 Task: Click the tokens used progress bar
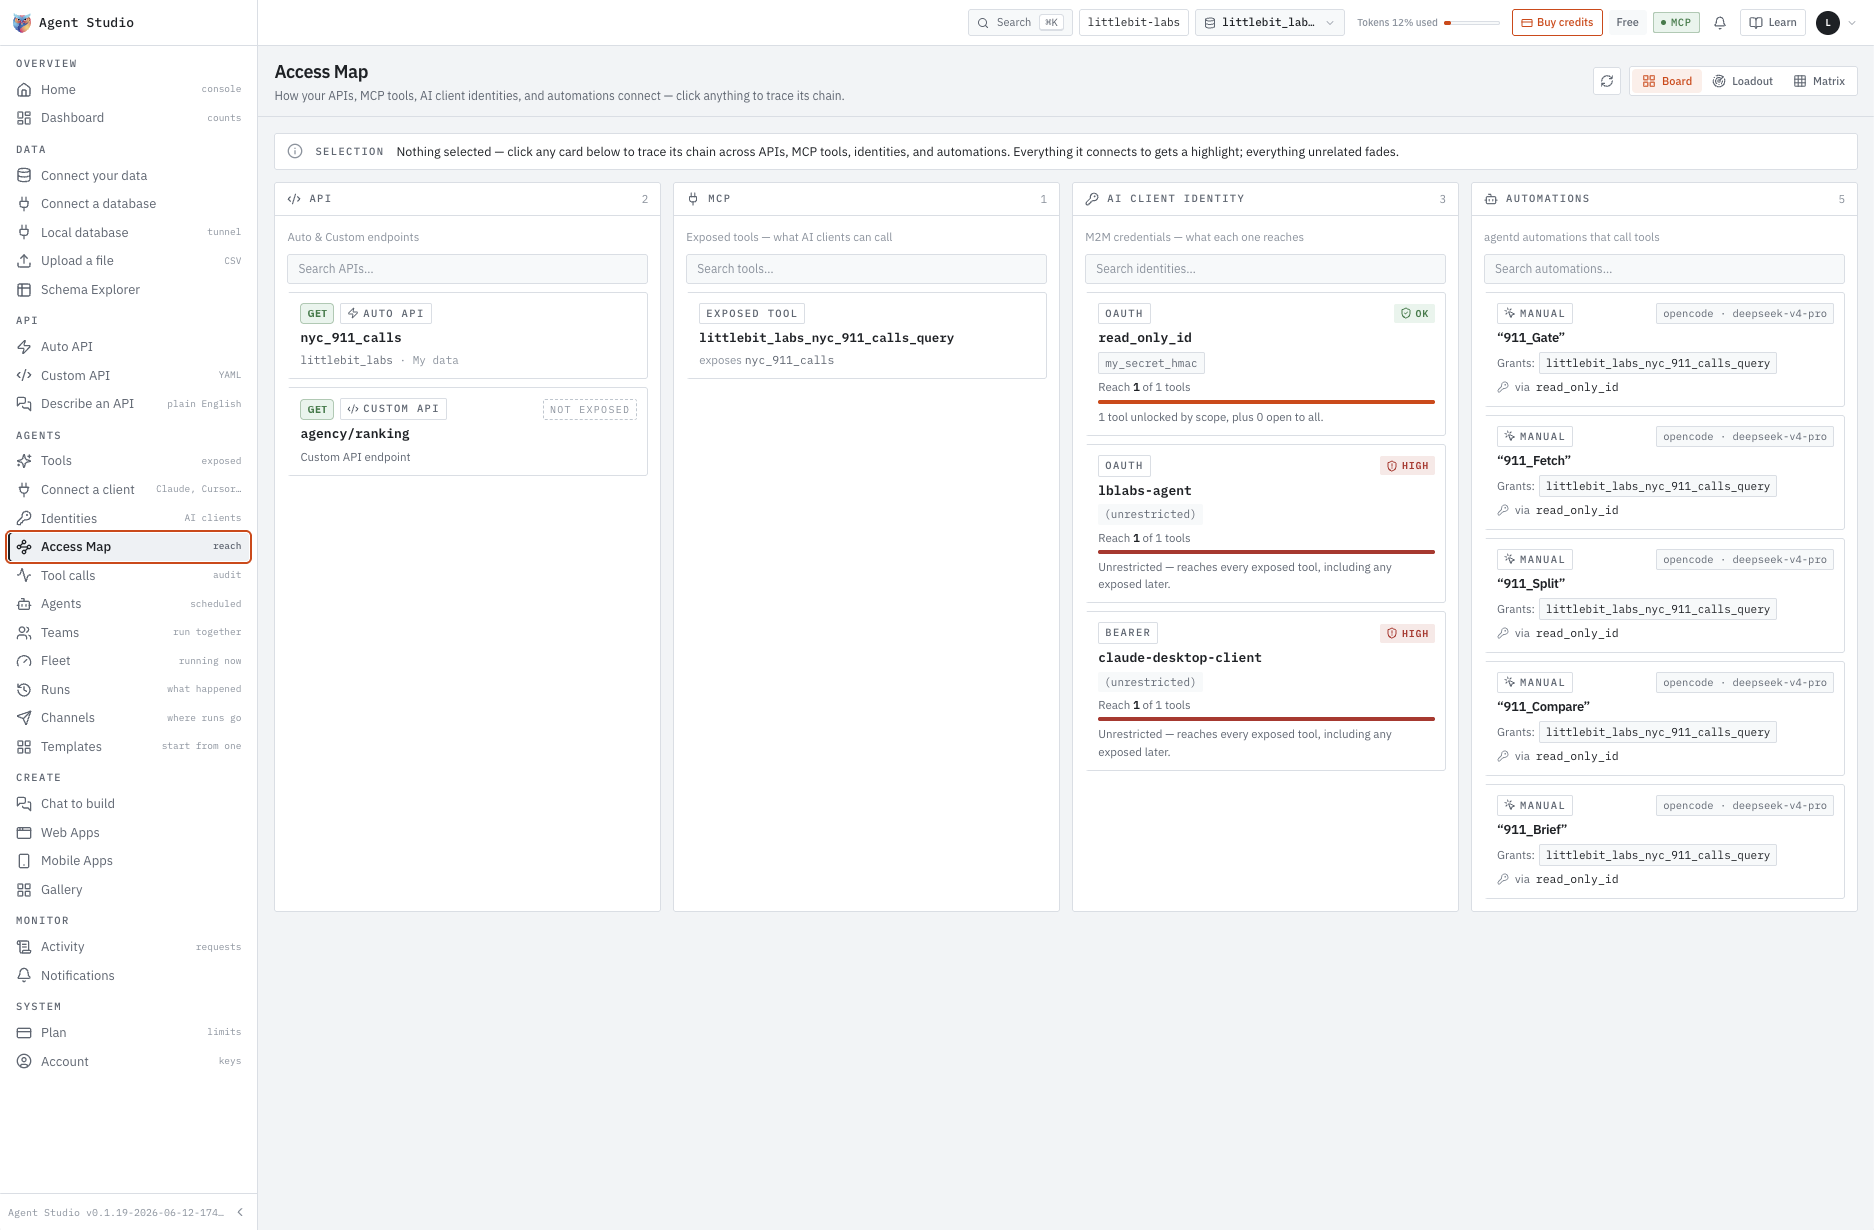(1472, 23)
